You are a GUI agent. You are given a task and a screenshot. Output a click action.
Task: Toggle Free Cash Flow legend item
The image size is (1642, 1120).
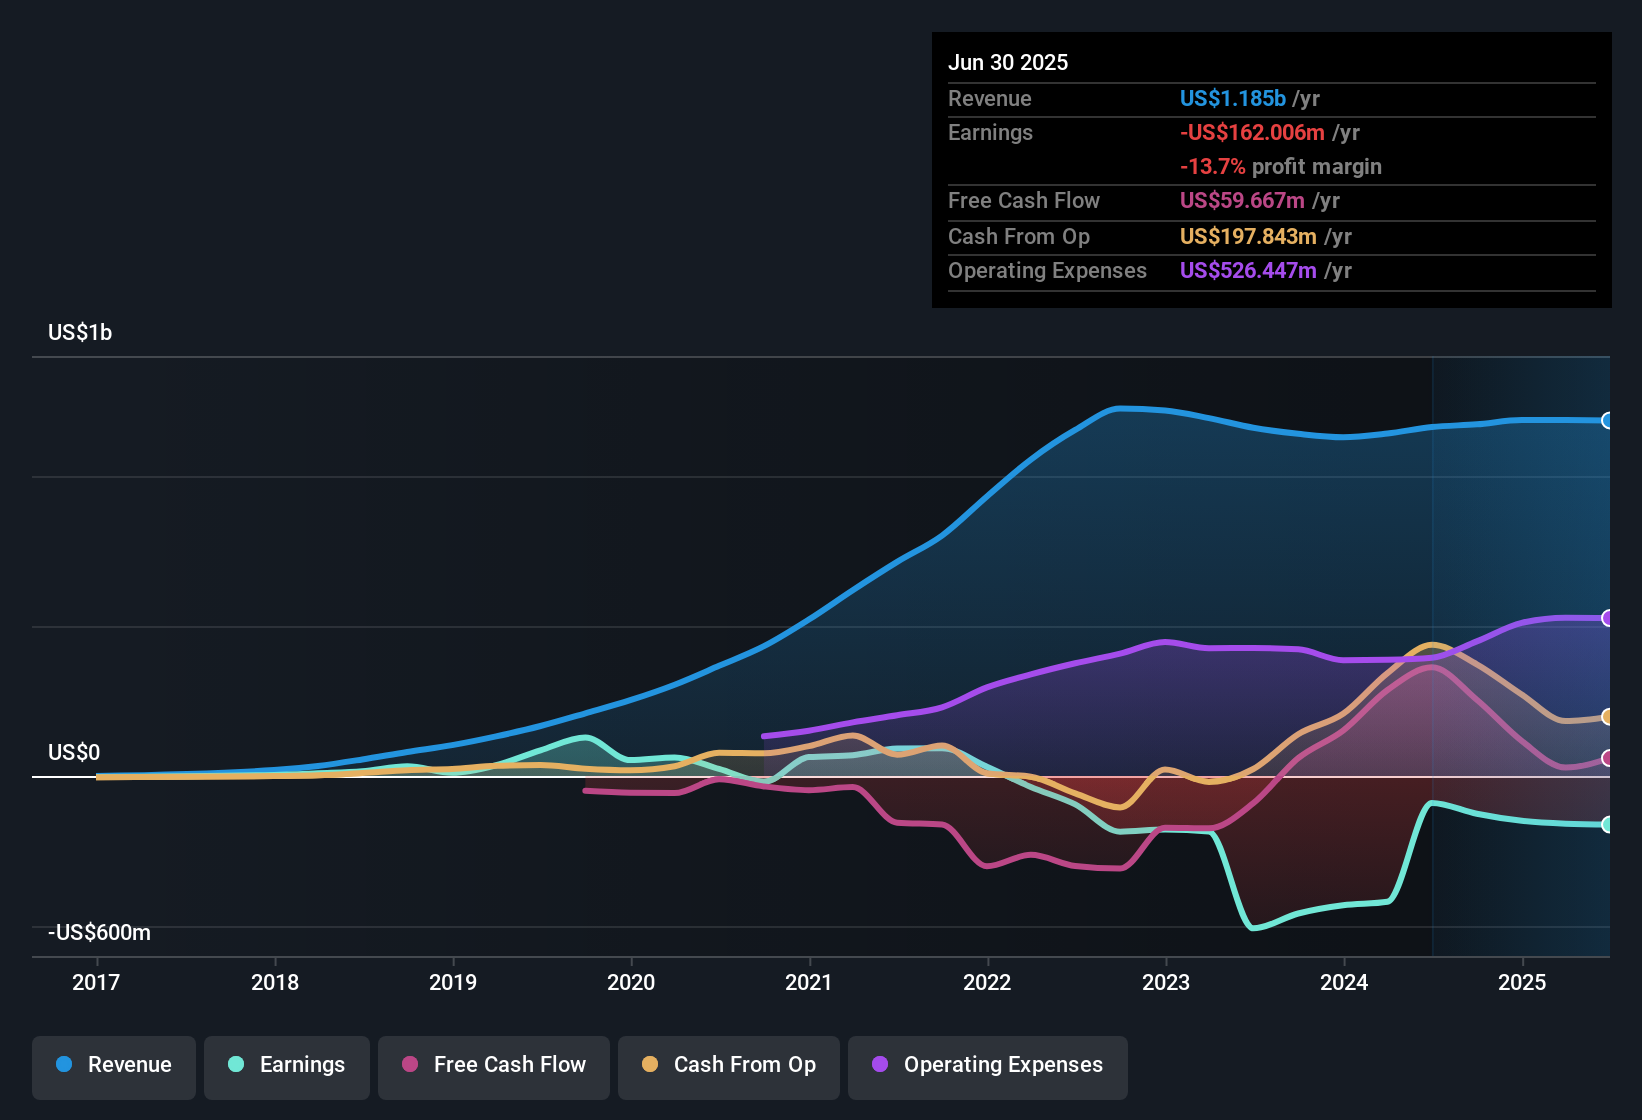pos(494,1065)
